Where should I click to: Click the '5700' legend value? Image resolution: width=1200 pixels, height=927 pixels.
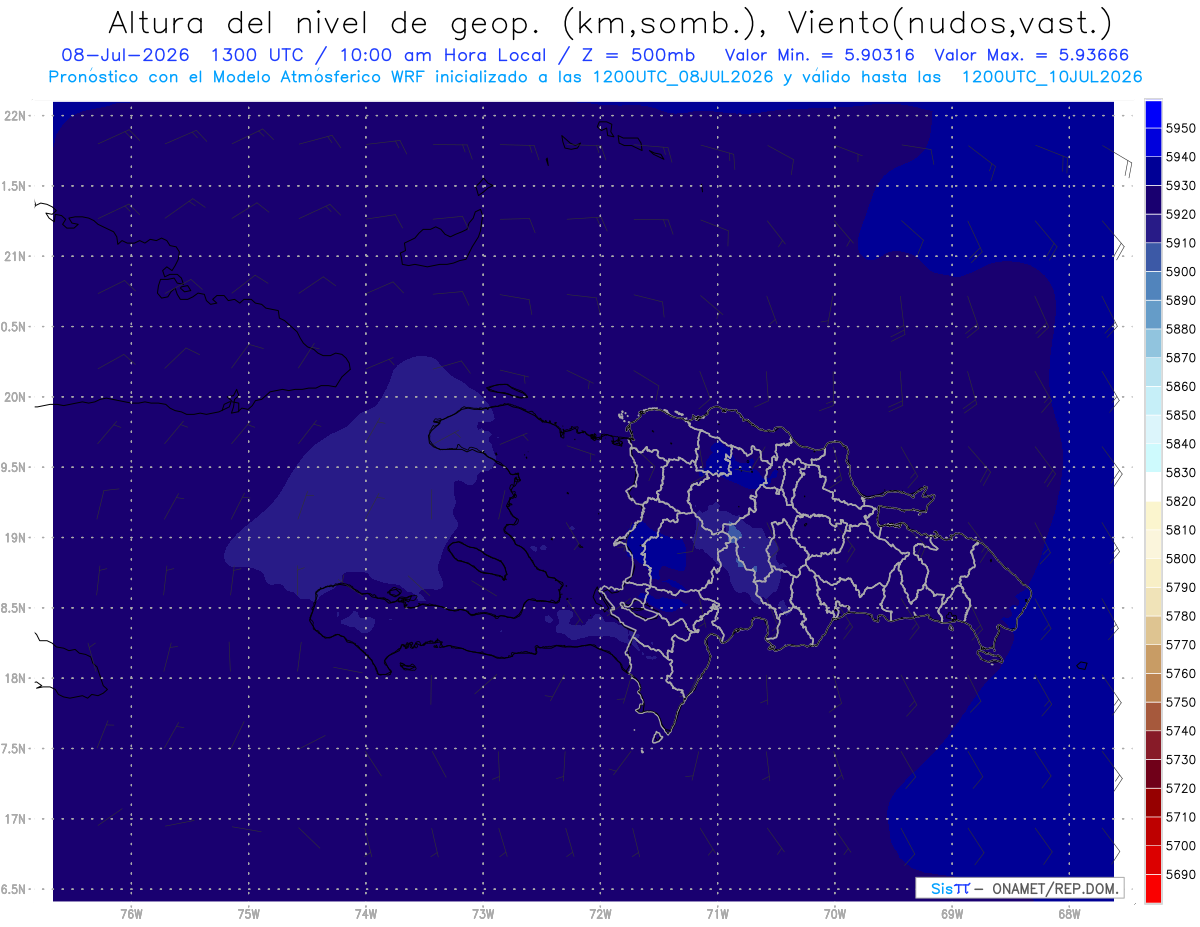[1181, 845]
